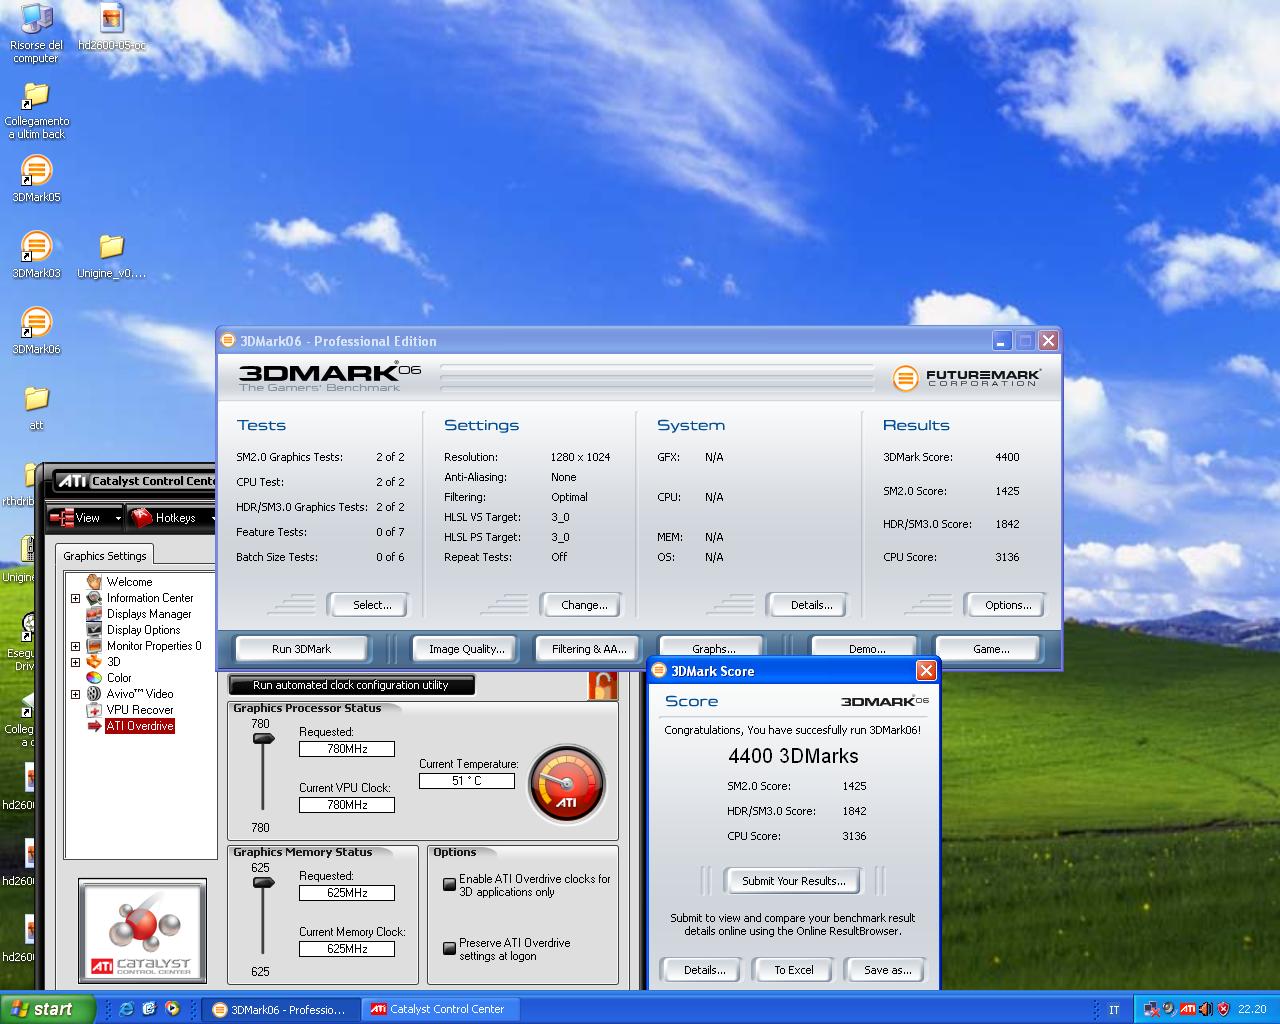Click the ATI Overdrive red arrow icon
This screenshot has width=1280, height=1024.
pos(94,726)
